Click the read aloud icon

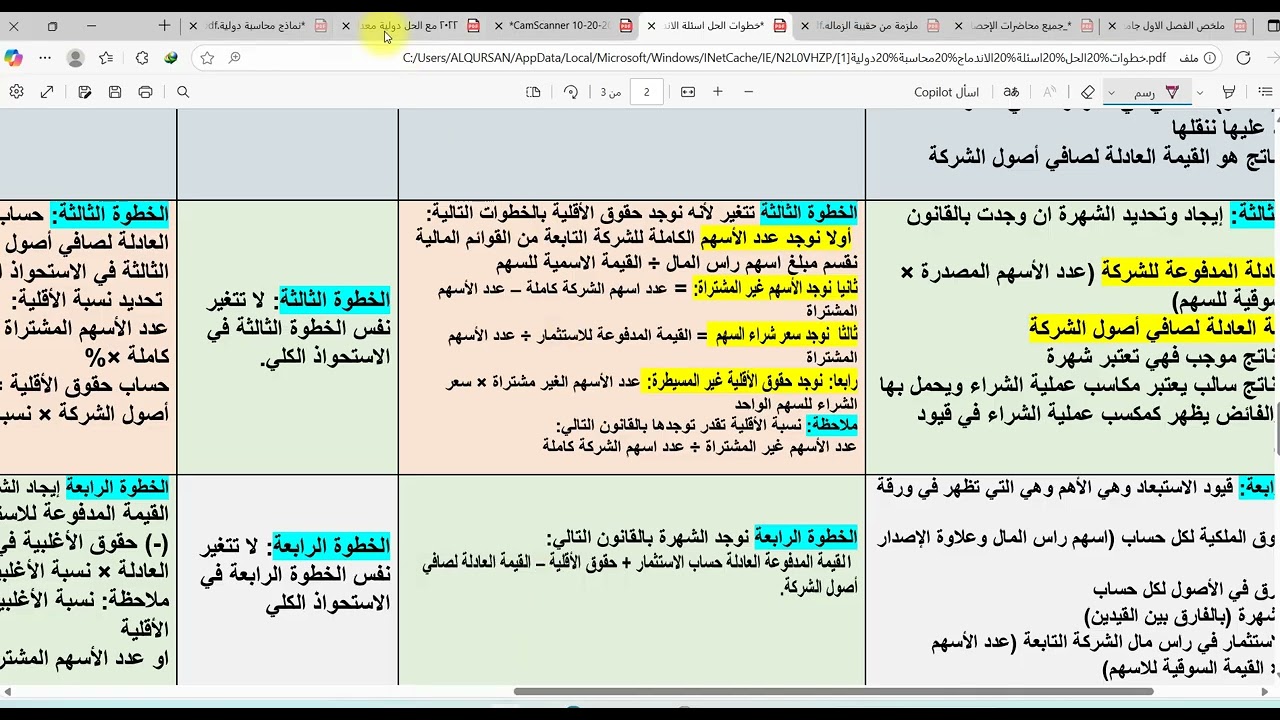click(x=1049, y=92)
